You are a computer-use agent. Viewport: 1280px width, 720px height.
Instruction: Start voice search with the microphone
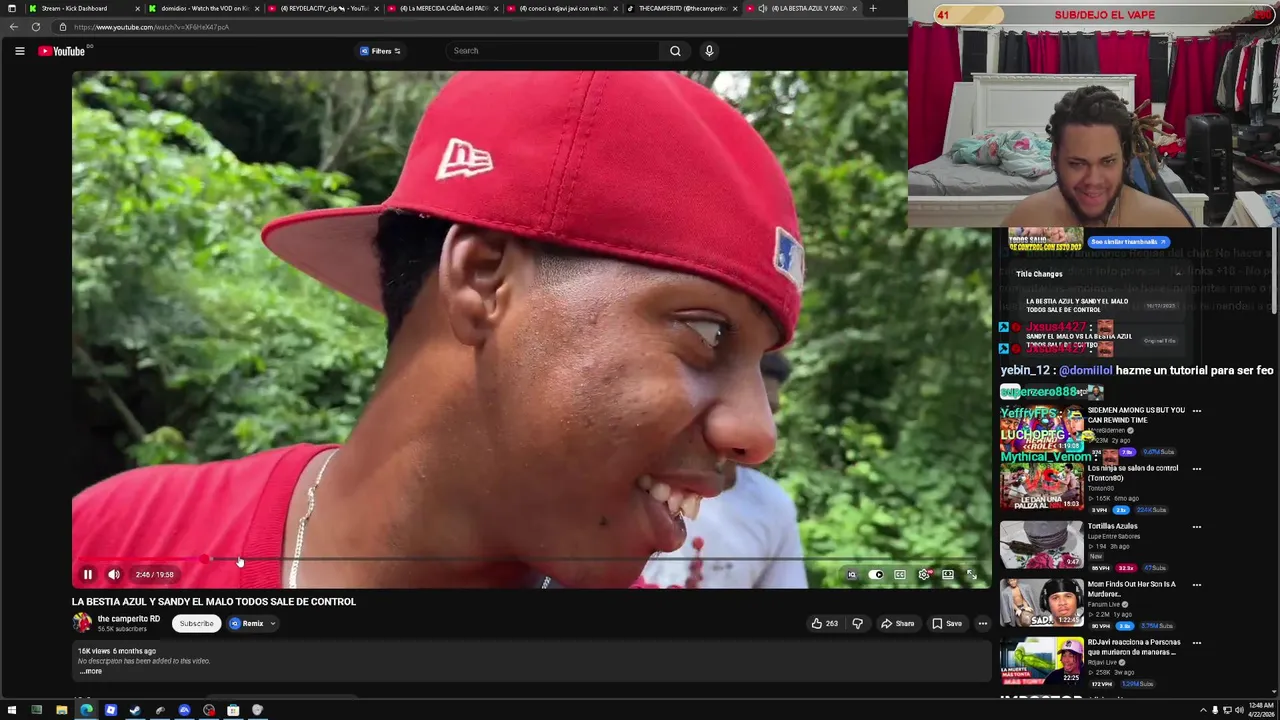coord(709,51)
